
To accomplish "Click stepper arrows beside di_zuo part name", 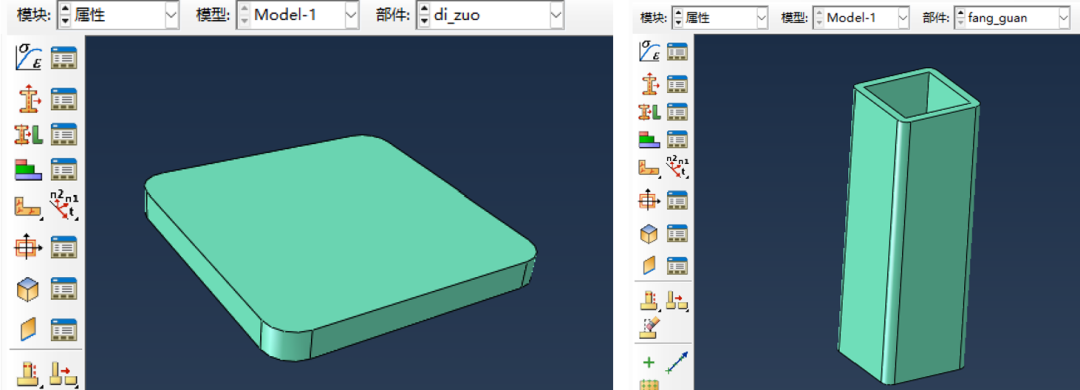I will point(424,14).
